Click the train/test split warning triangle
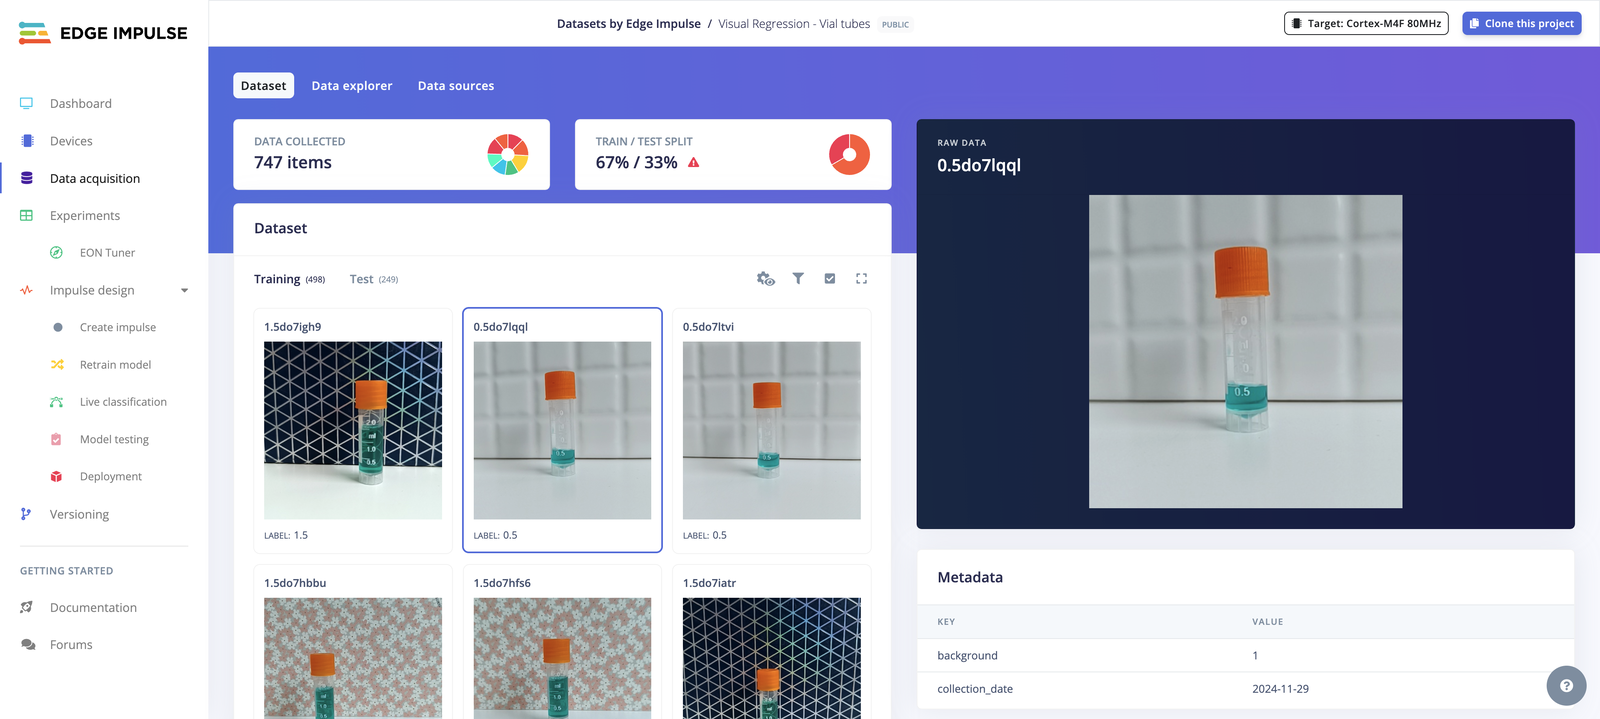Screen dimensions: 1600x719 click(694, 162)
